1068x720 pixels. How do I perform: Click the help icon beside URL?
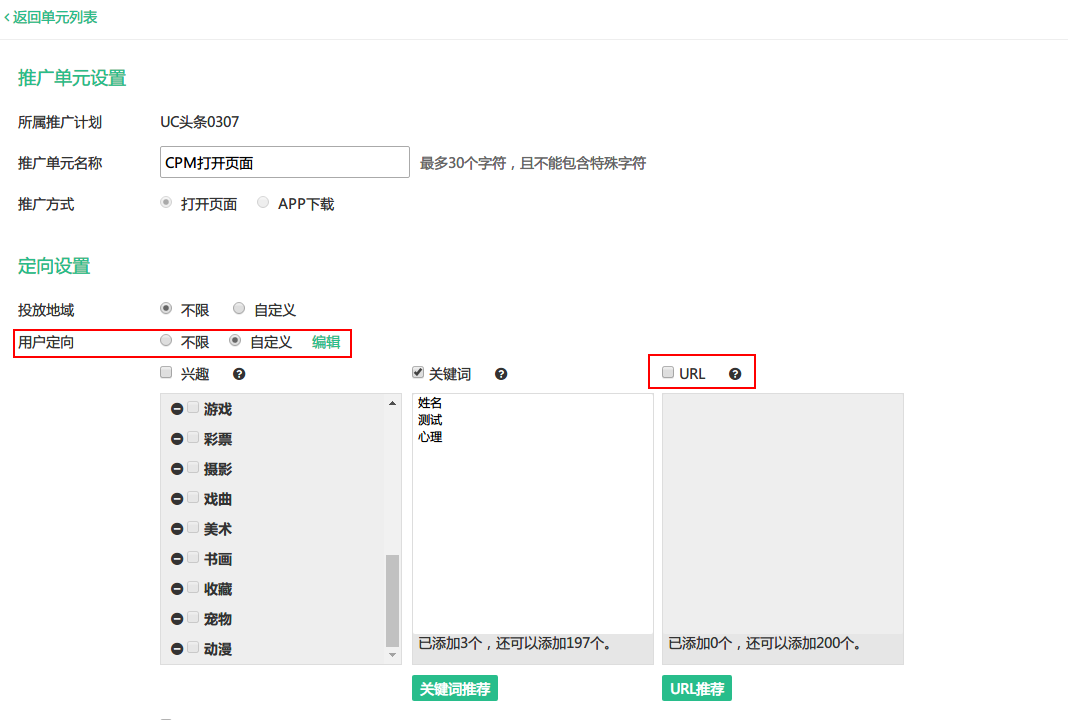tap(735, 374)
